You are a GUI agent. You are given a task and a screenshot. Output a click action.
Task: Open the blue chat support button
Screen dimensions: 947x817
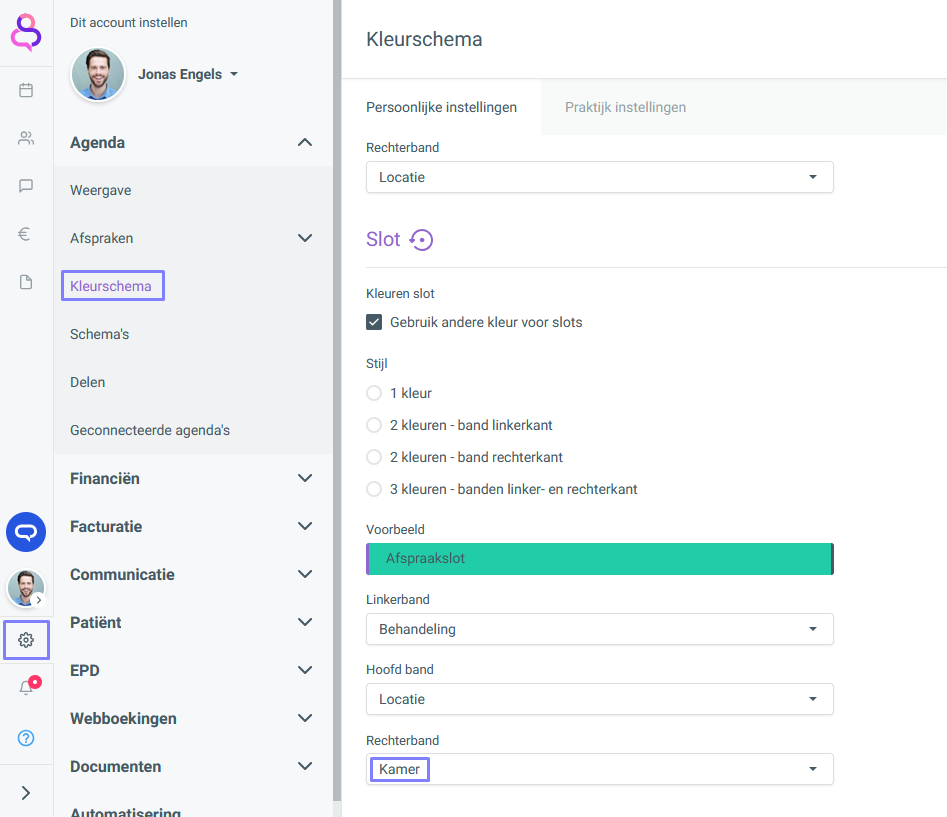26,532
